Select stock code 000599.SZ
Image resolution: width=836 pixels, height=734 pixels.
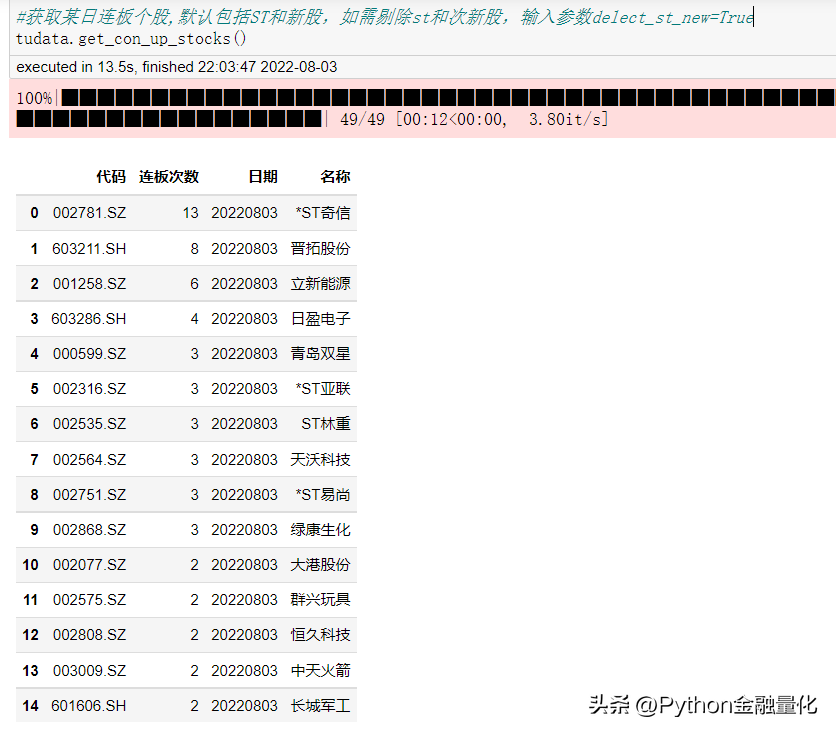click(x=90, y=354)
